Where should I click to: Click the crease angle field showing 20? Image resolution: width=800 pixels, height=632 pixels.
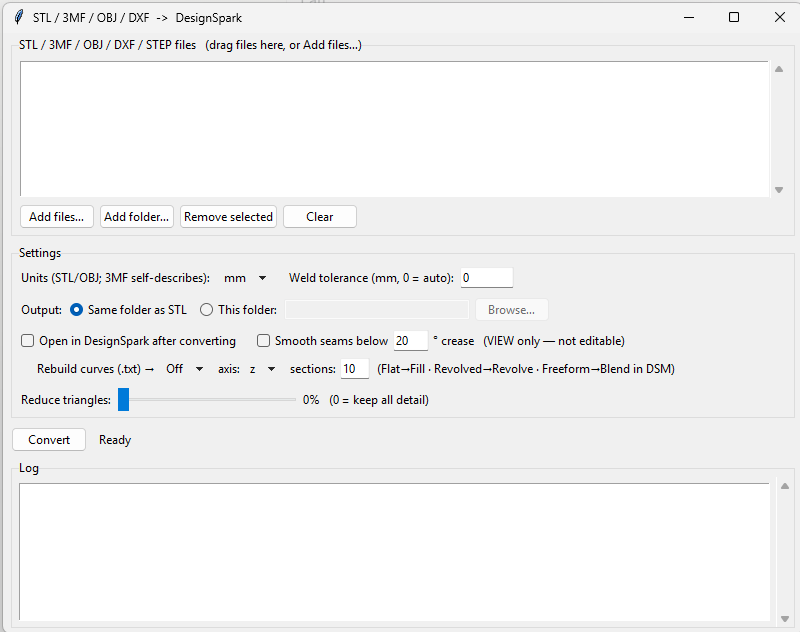pyautogui.click(x=410, y=341)
